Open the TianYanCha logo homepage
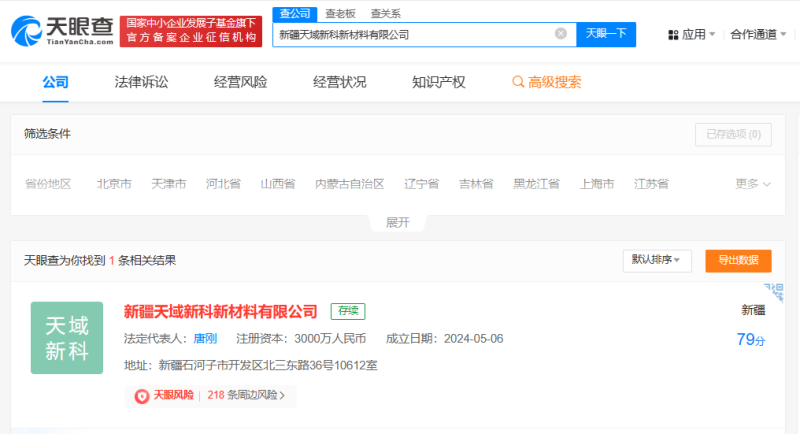This screenshot has width=800, height=434. point(62,31)
